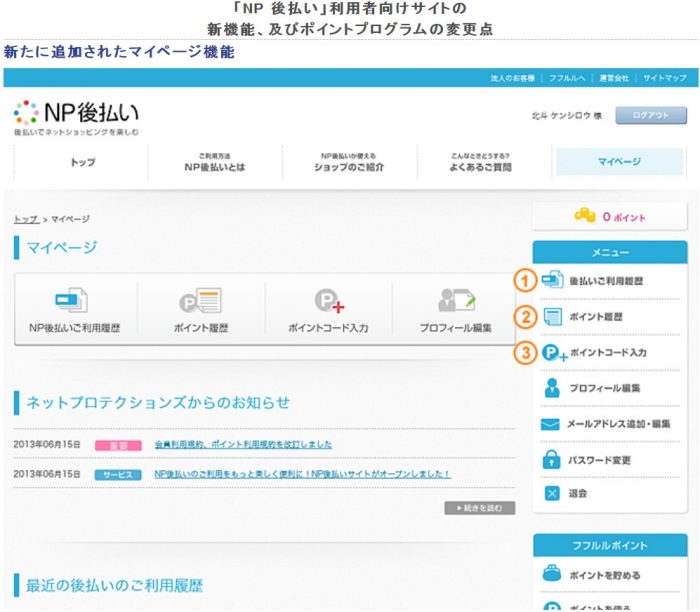Open the 運営会社 header link
The width and height of the screenshot is (700, 612).
coord(614,78)
